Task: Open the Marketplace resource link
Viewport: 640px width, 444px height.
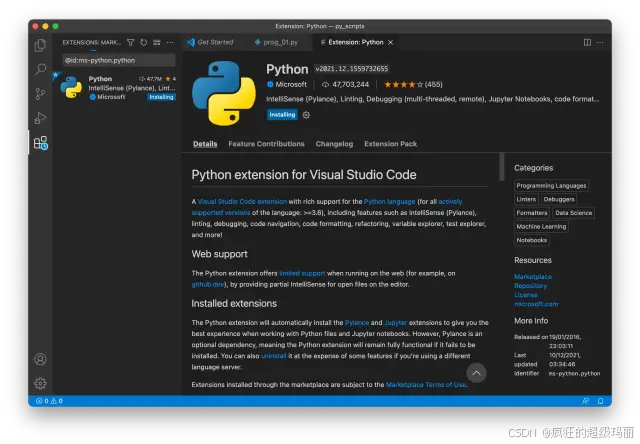Action: (x=533, y=277)
